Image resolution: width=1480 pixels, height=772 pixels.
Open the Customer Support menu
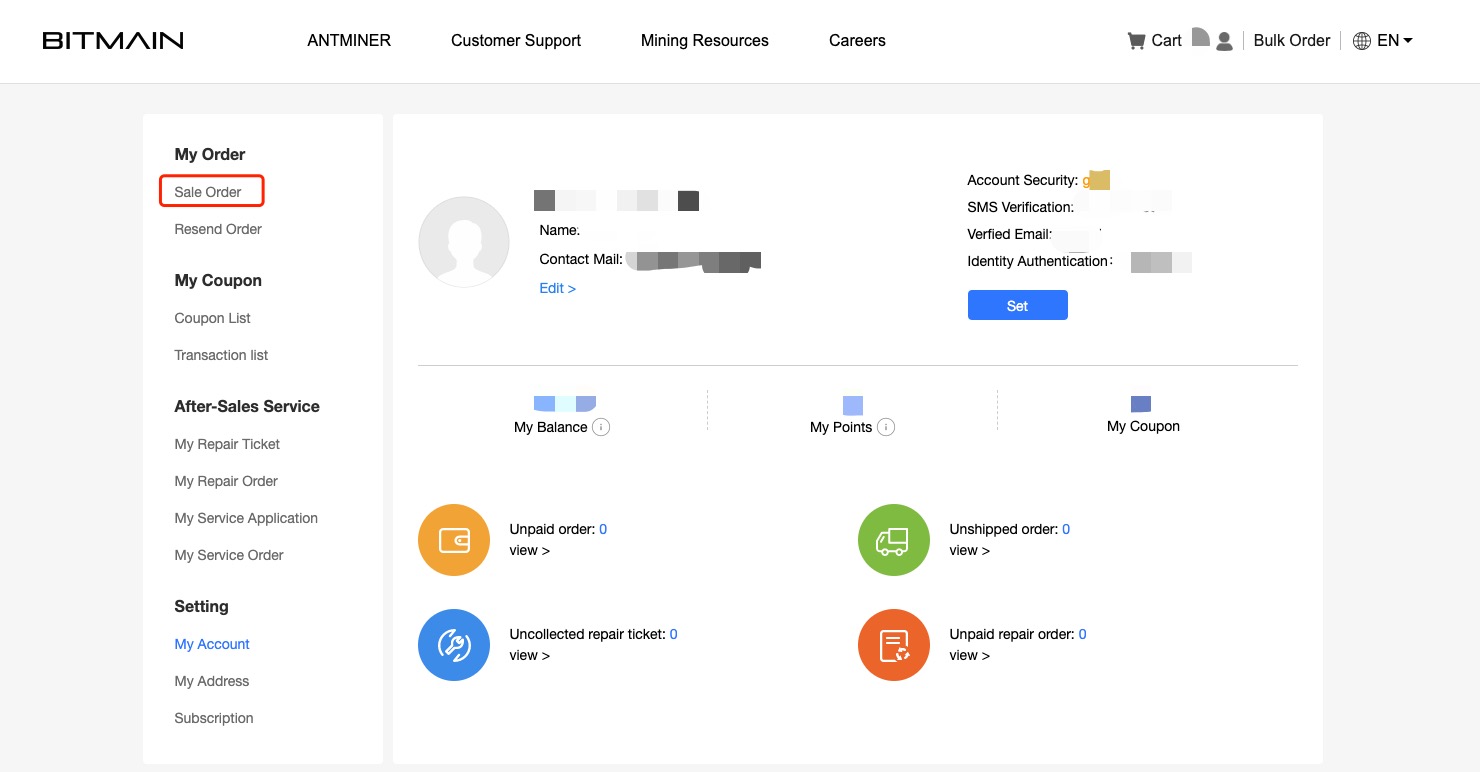(x=516, y=41)
